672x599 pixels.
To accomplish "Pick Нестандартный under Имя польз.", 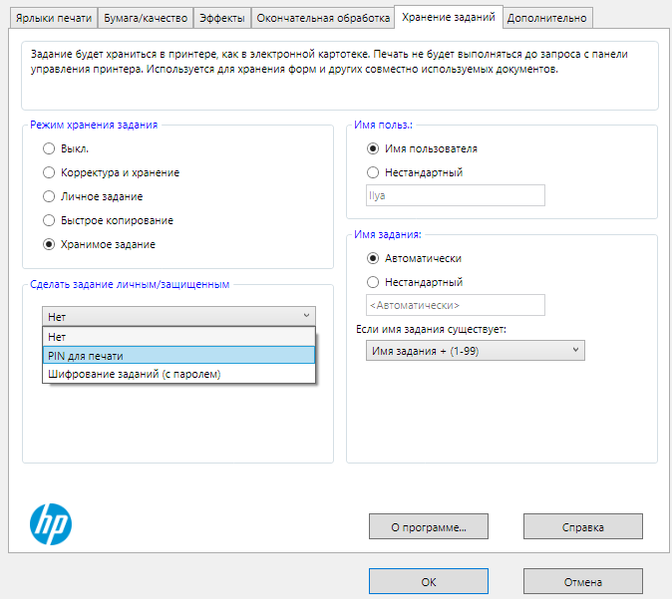I will click(374, 172).
